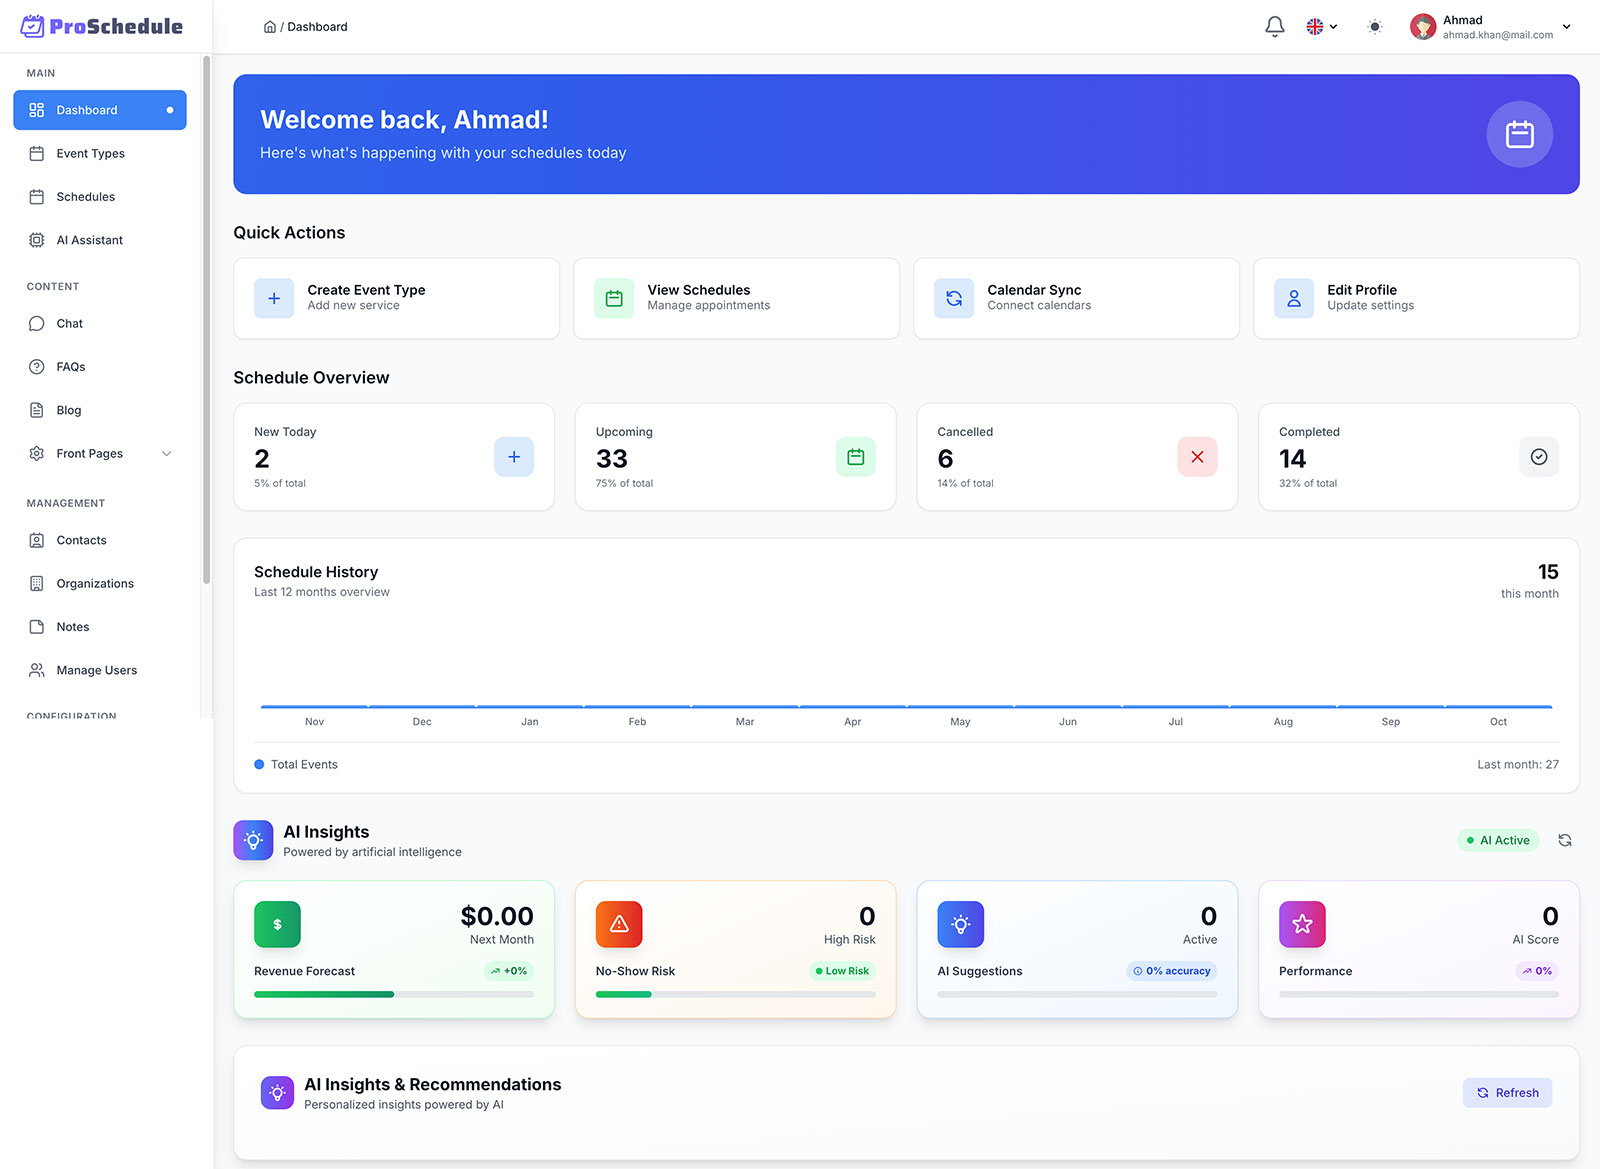The image size is (1600, 1169).
Task: Click the Schedules calendar icon in sidebar
Action: pyautogui.click(x=37, y=197)
